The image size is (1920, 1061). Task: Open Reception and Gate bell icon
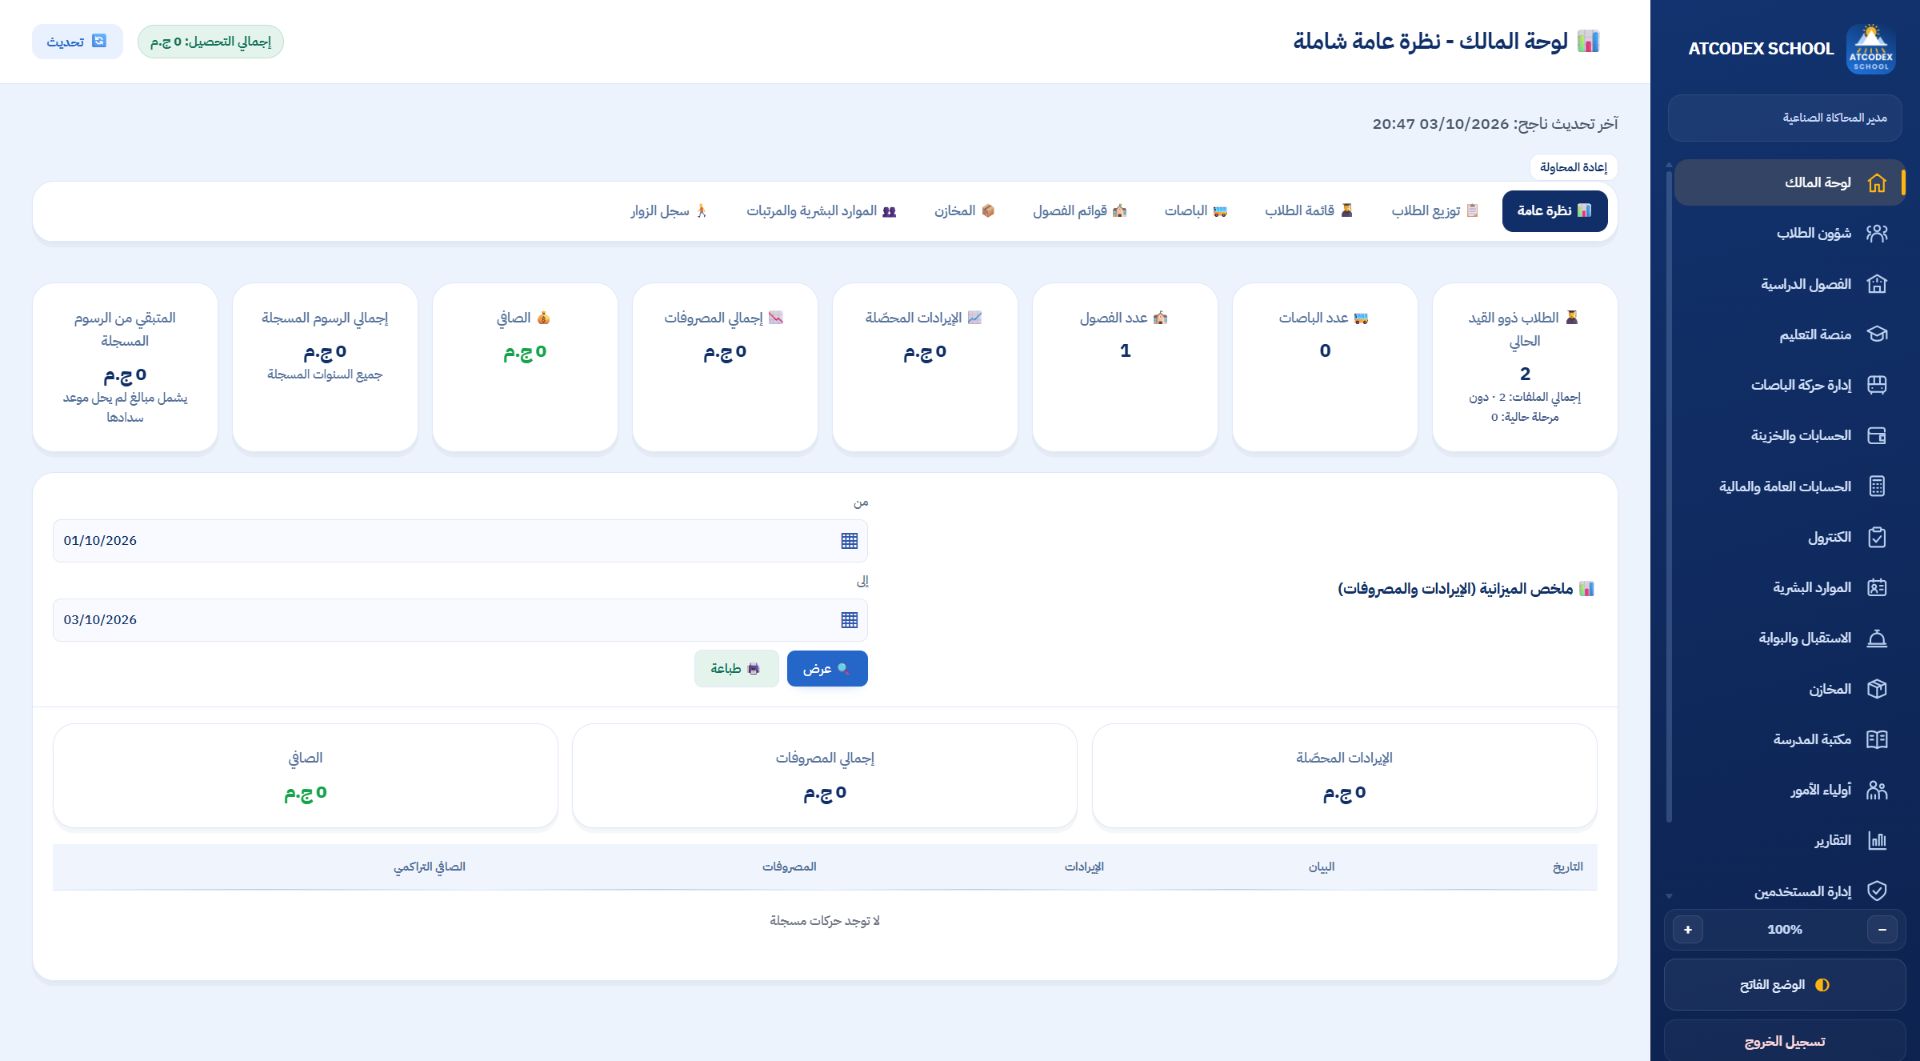point(1877,638)
